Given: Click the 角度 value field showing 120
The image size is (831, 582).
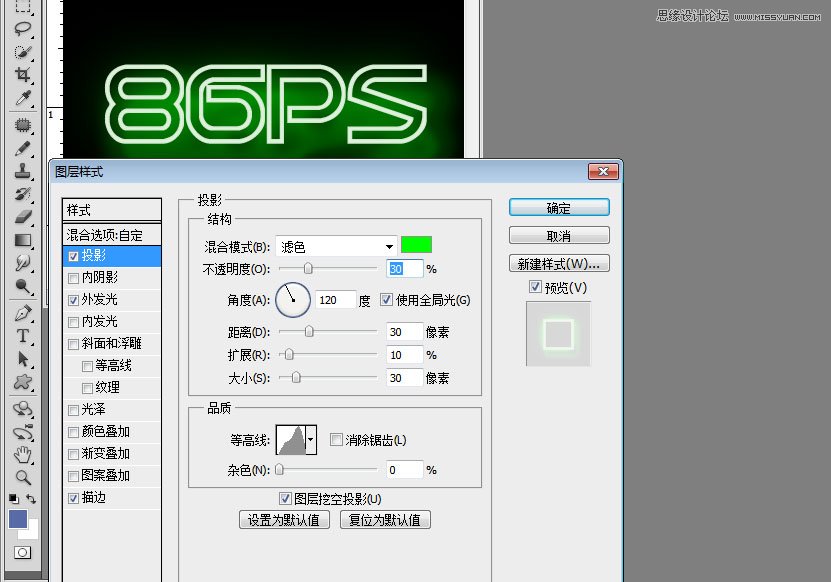Looking at the screenshot, I should 335,300.
